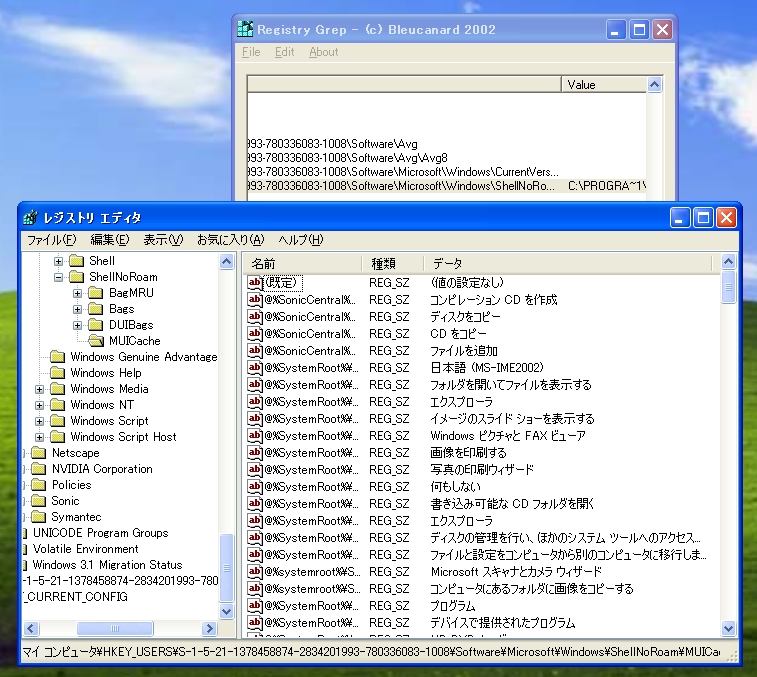
Task: Click Registry Editor app icon in title bar
Action: pos(30,218)
